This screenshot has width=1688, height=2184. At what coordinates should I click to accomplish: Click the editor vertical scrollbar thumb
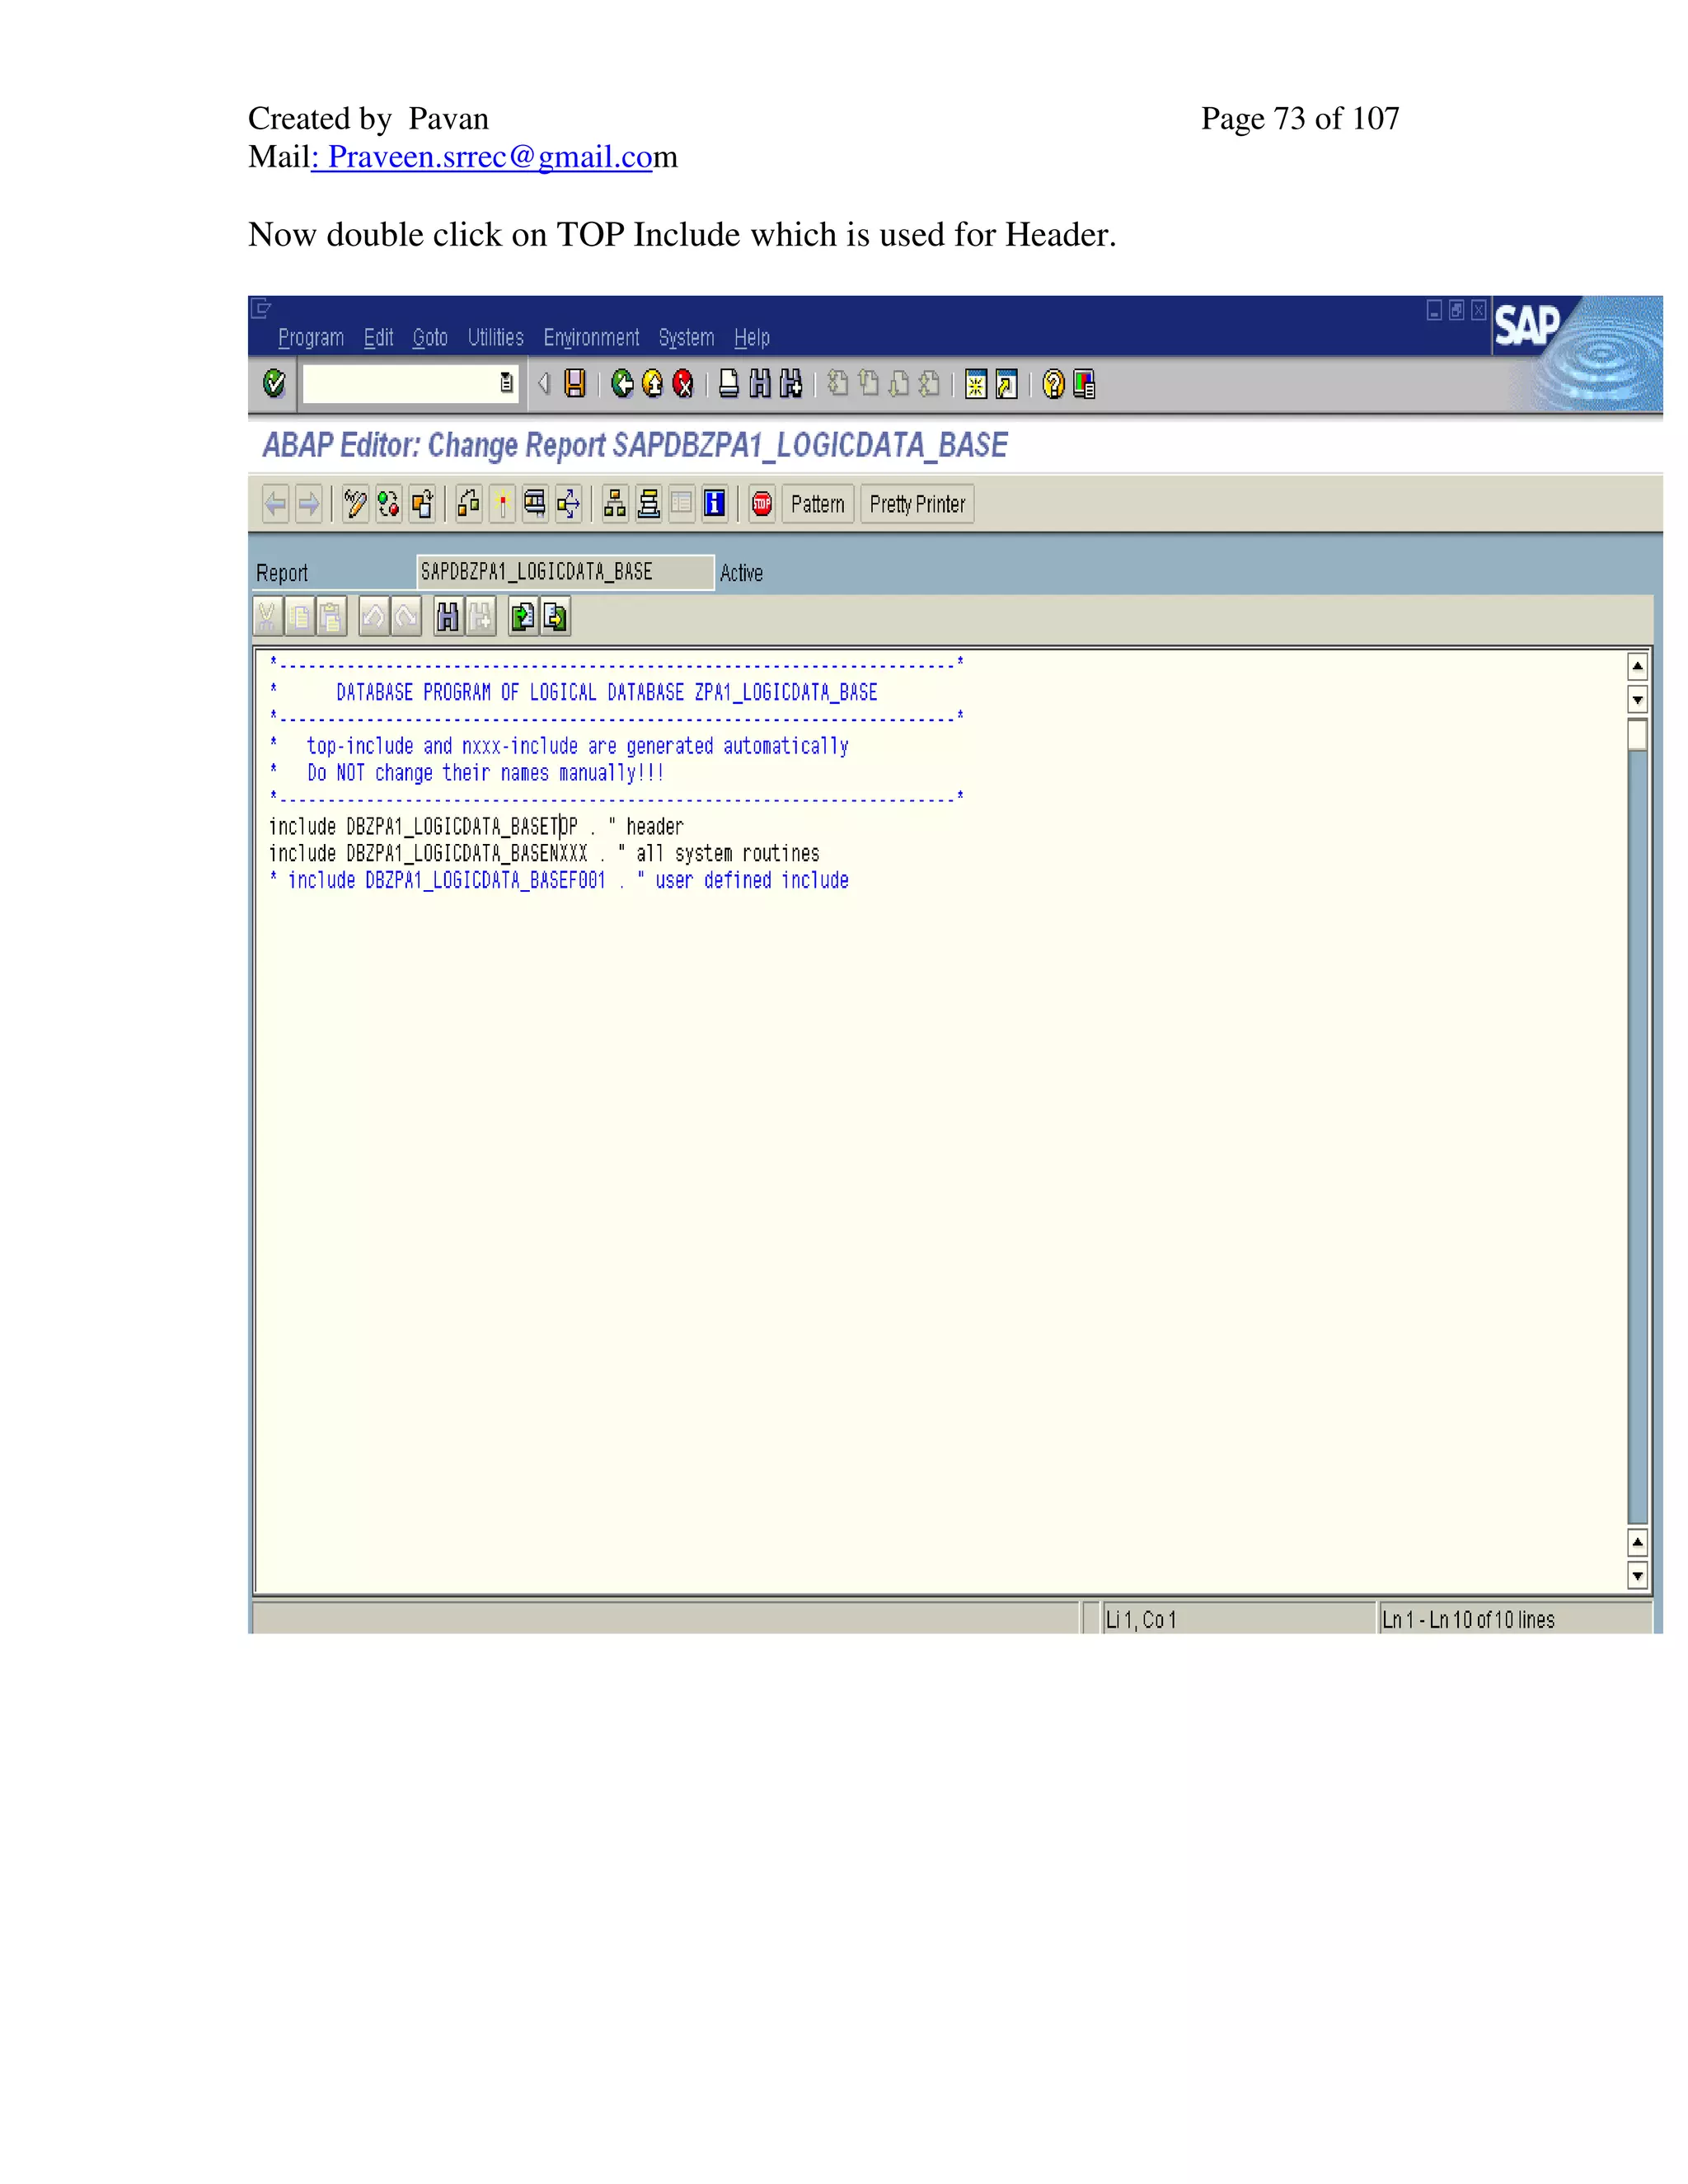pyautogui.click(x=1637, y=734)
